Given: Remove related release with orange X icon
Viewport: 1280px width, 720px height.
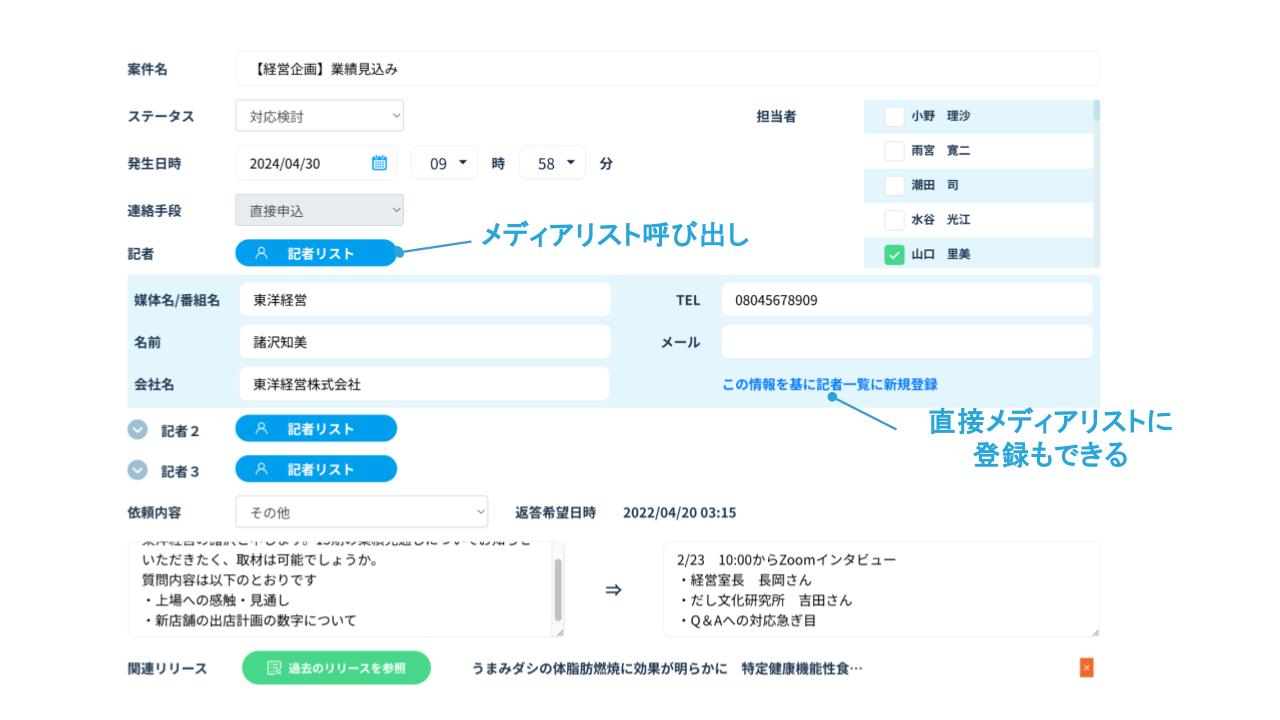Looking at the screenshot, I should (1087, 668).
